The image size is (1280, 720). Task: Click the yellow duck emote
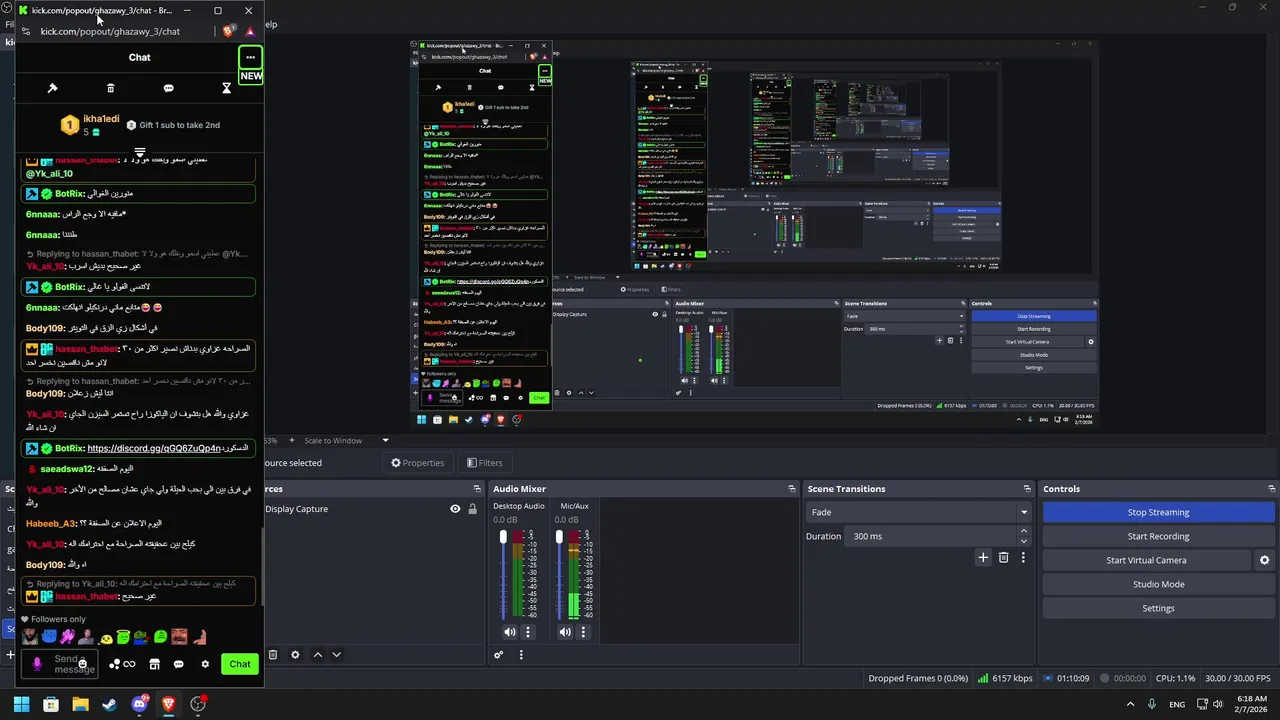tap(105, 637)
